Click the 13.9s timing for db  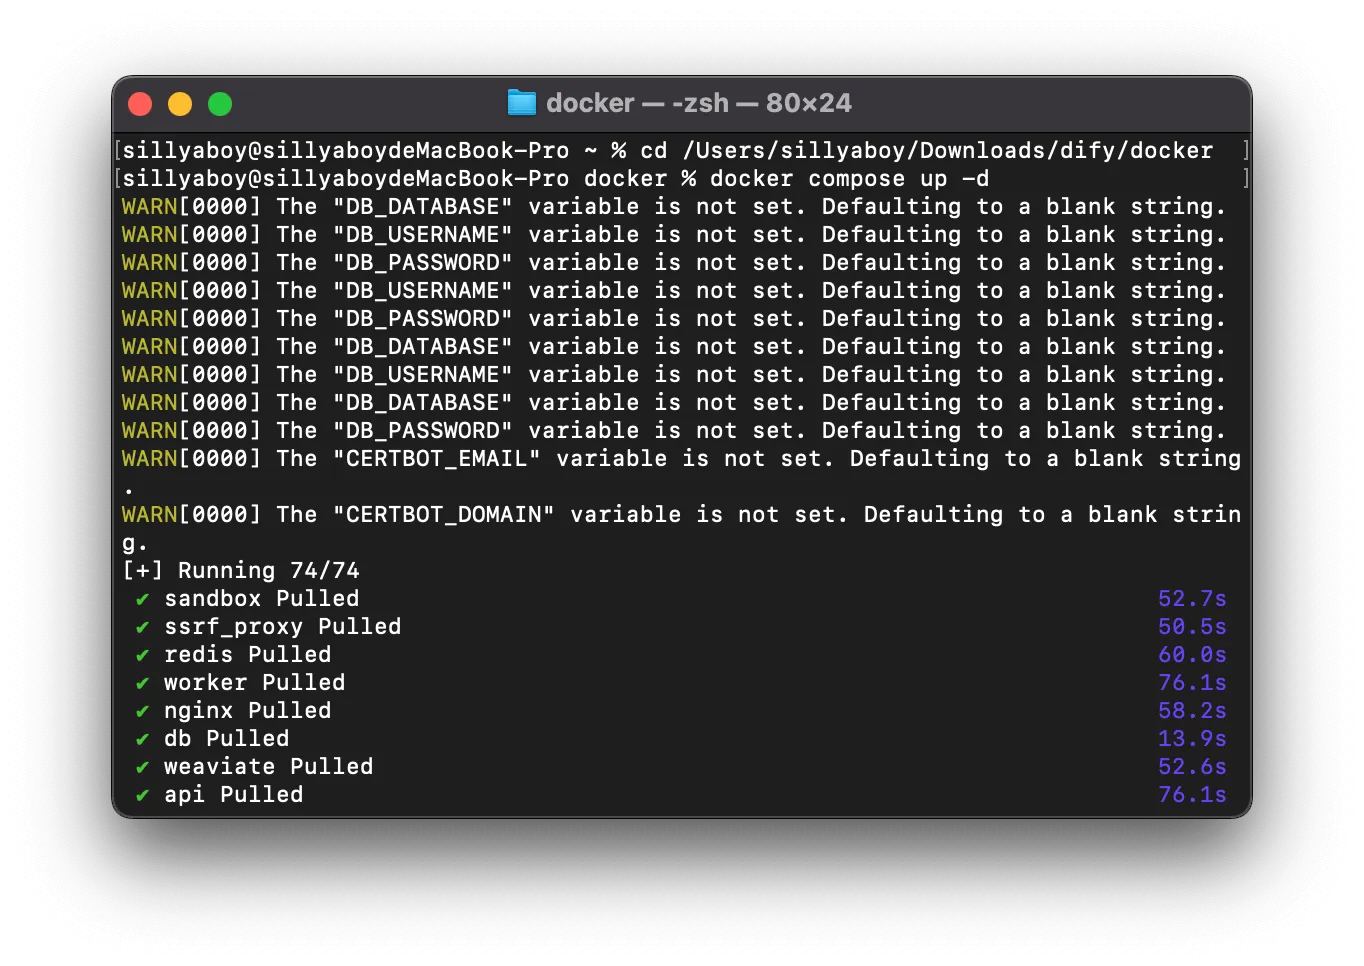[1192, 739]
